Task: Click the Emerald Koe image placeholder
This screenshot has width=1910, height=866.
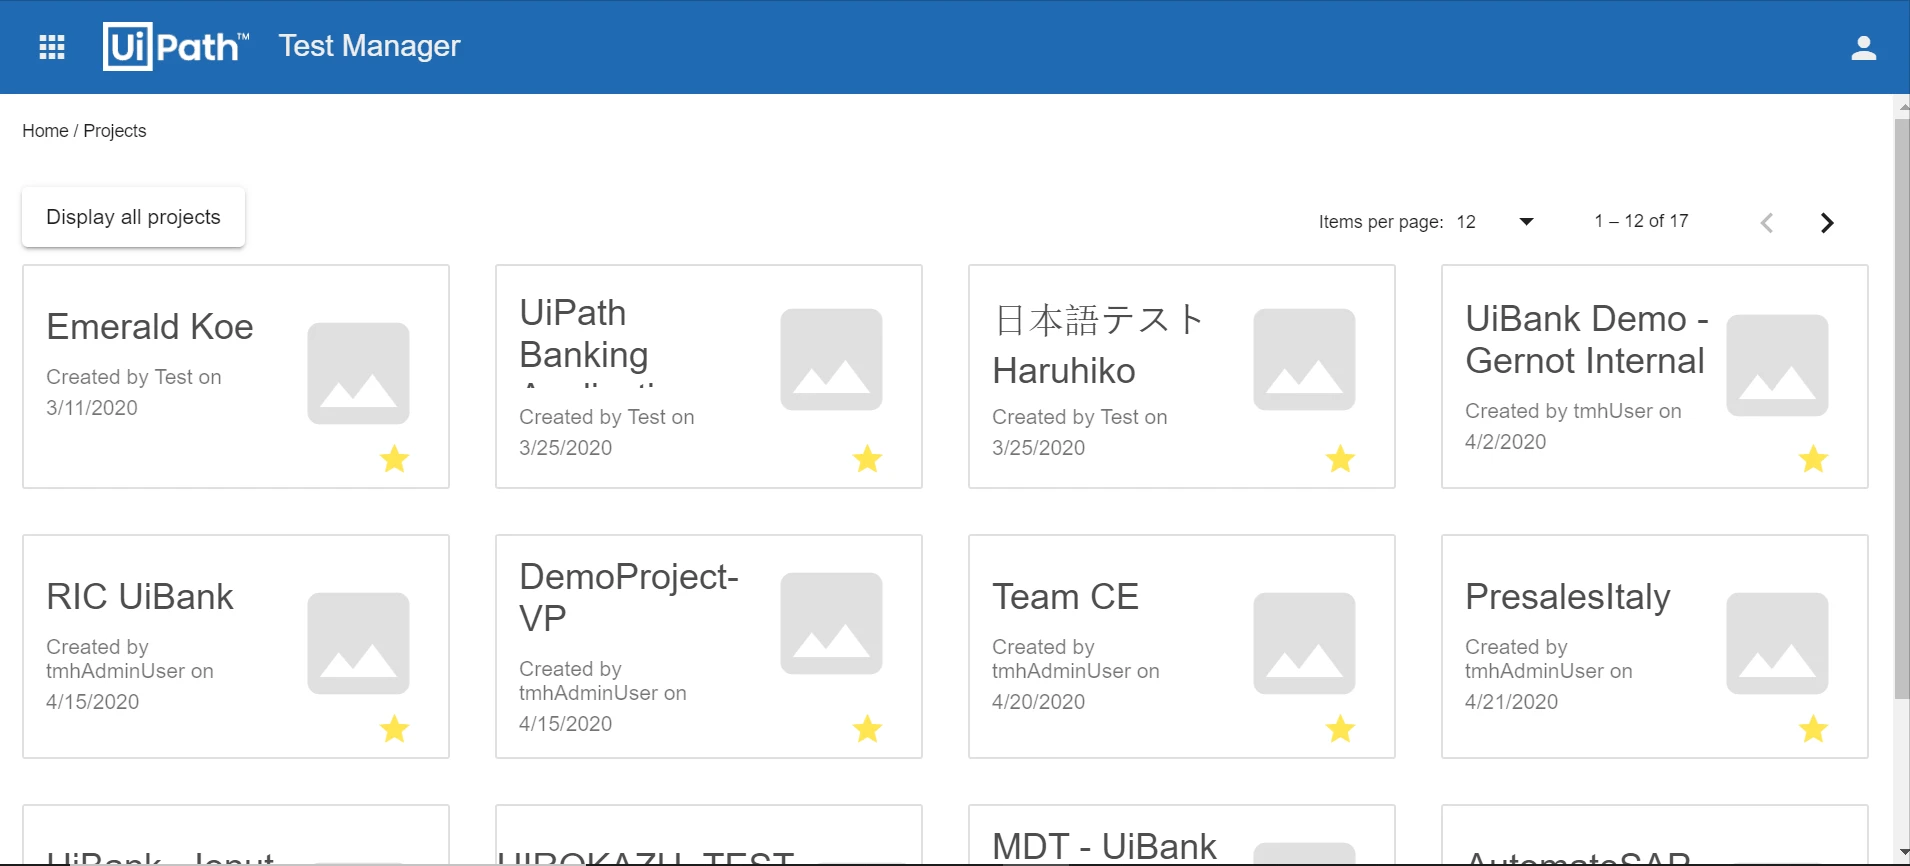Action: [358, 373]
